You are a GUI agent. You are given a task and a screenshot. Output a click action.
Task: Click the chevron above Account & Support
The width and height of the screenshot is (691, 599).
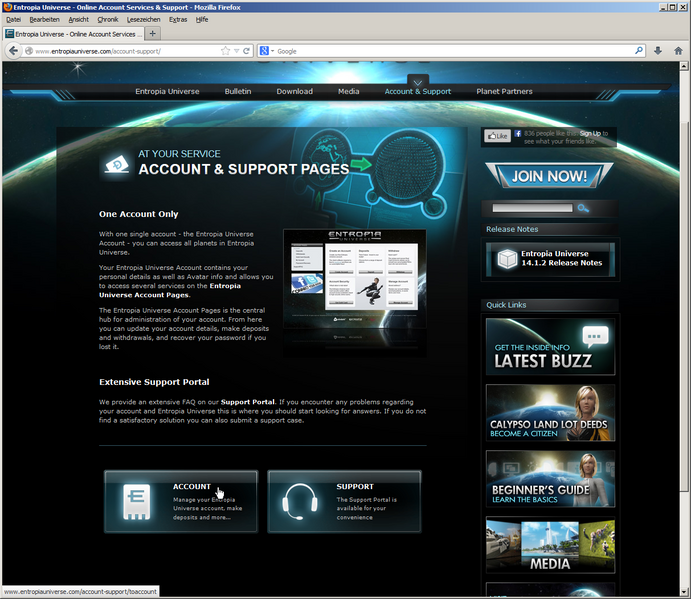tap(418, 82)
